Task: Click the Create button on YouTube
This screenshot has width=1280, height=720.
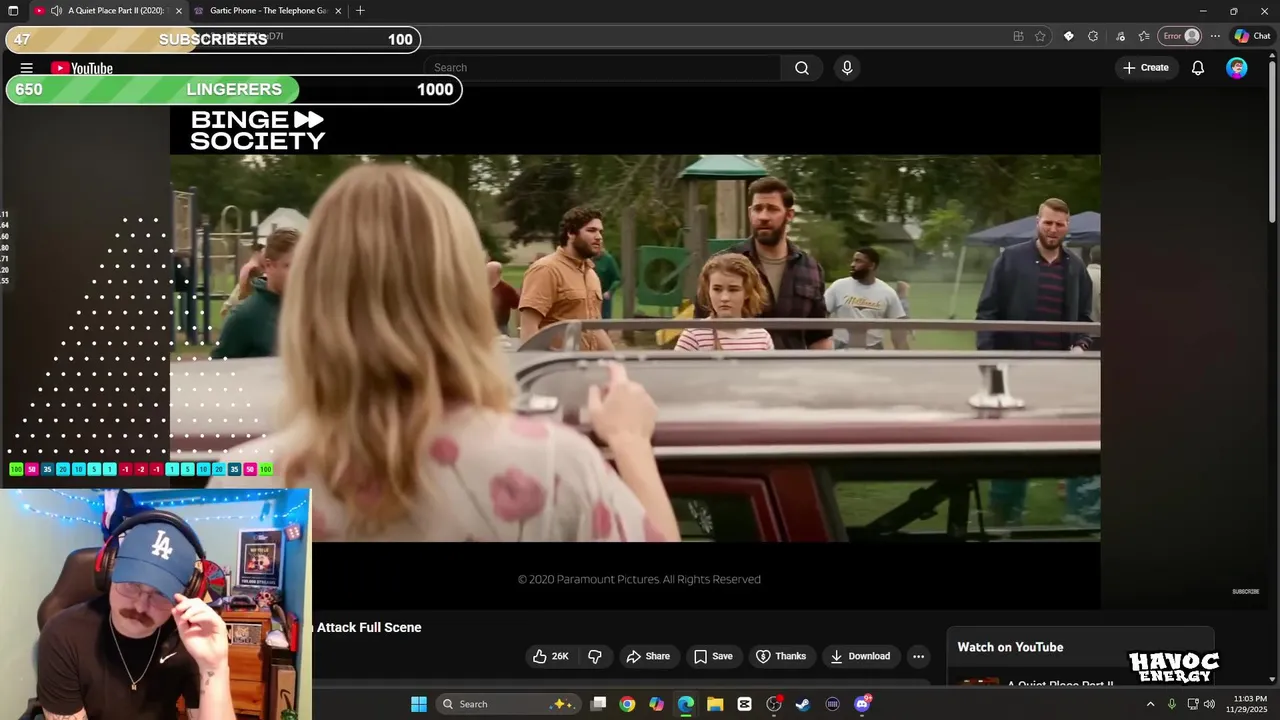Action: pyautogui.click(x=1145, y=68)
